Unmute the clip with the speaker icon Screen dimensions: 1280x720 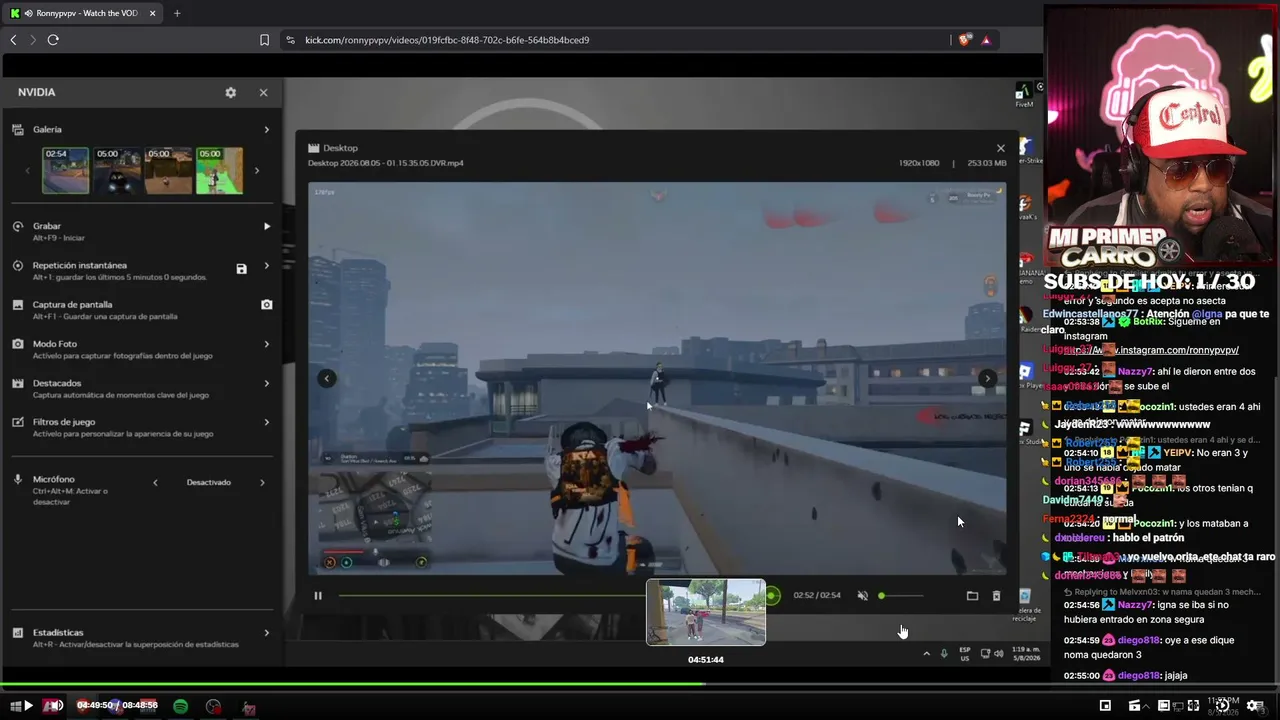tap(862, 595)
